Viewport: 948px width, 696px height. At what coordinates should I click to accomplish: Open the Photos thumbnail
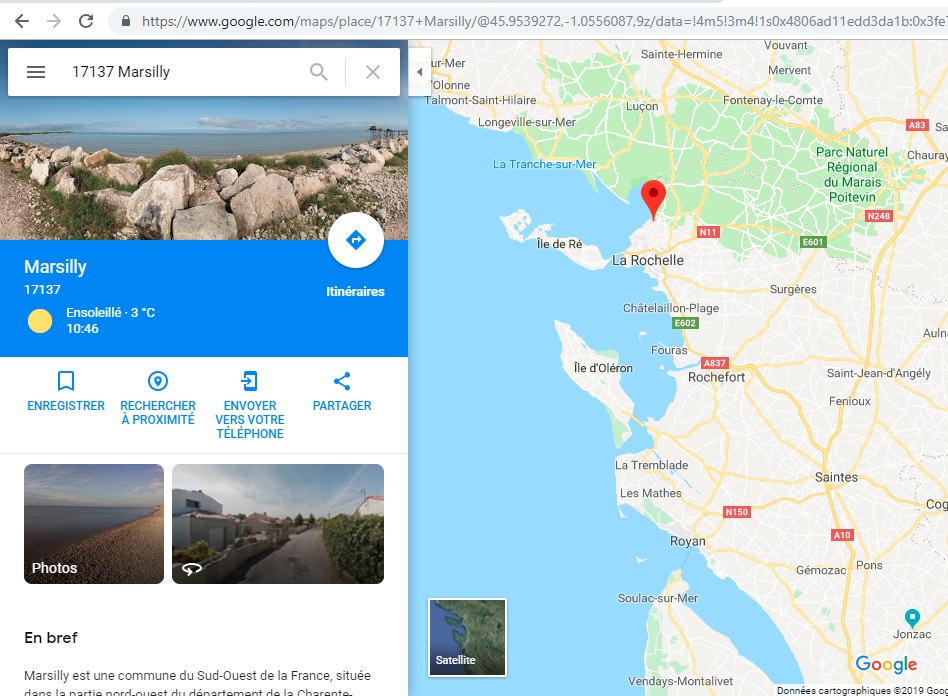94,523
